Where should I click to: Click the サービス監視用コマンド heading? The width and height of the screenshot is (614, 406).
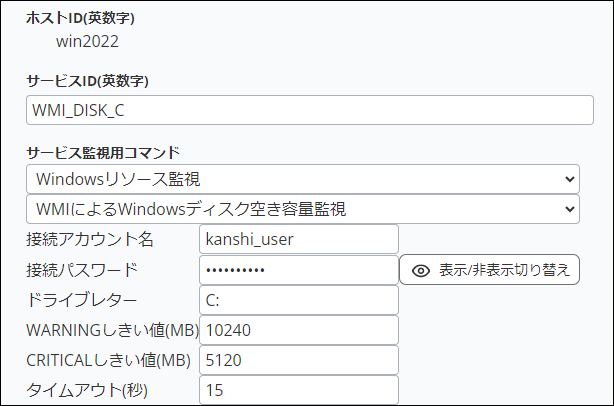click(103, 152)
